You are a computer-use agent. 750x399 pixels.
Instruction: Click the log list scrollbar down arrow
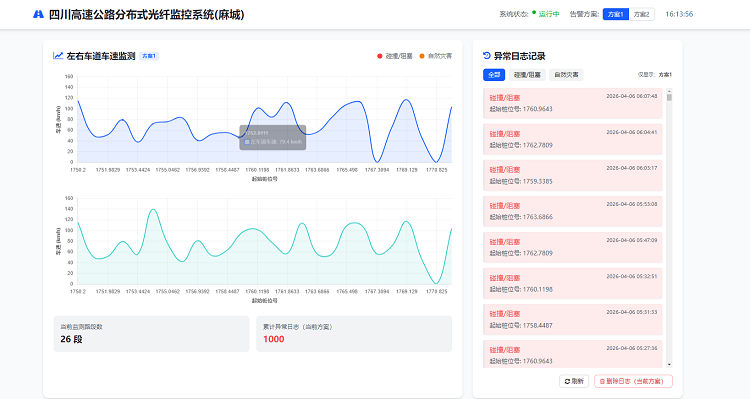(x=669, y=365)
